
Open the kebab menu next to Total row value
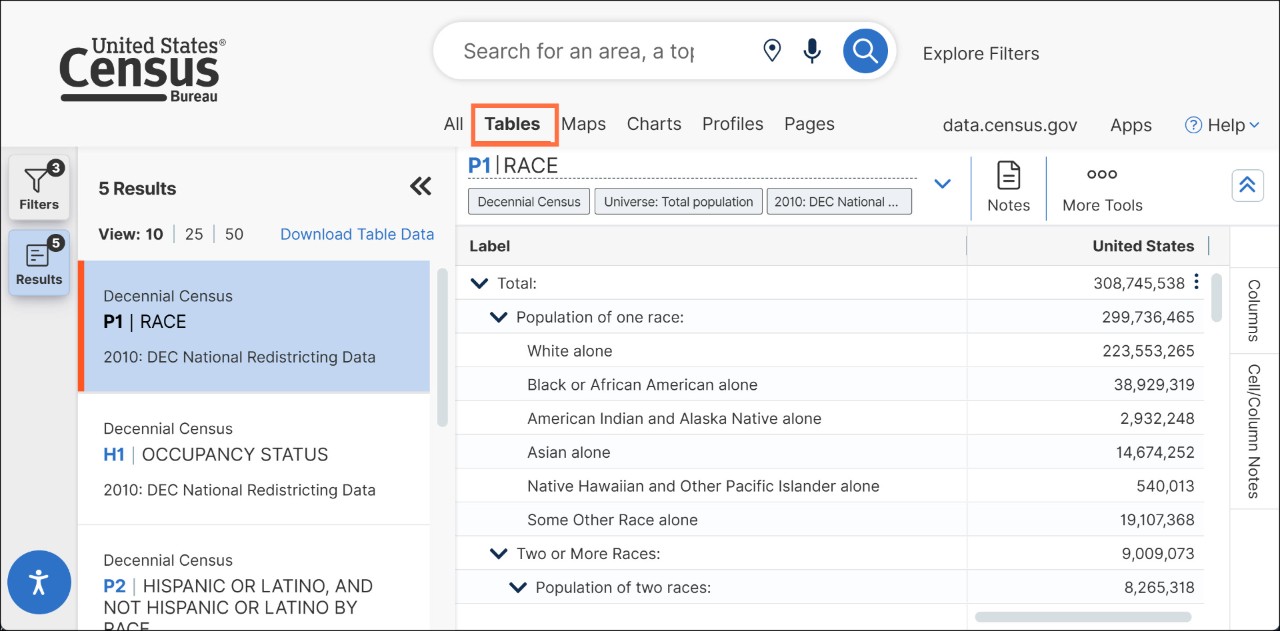pos(1196,283)
